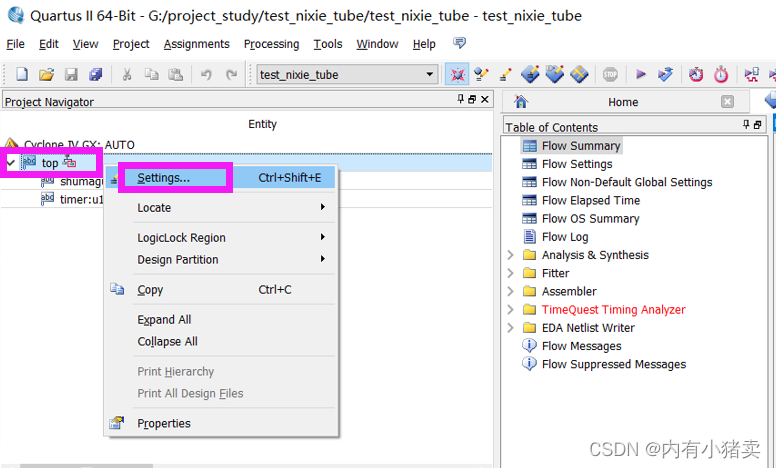Open the Processing menu
Viewport: 776px width, 468px height.
click(x=271, y=44)
